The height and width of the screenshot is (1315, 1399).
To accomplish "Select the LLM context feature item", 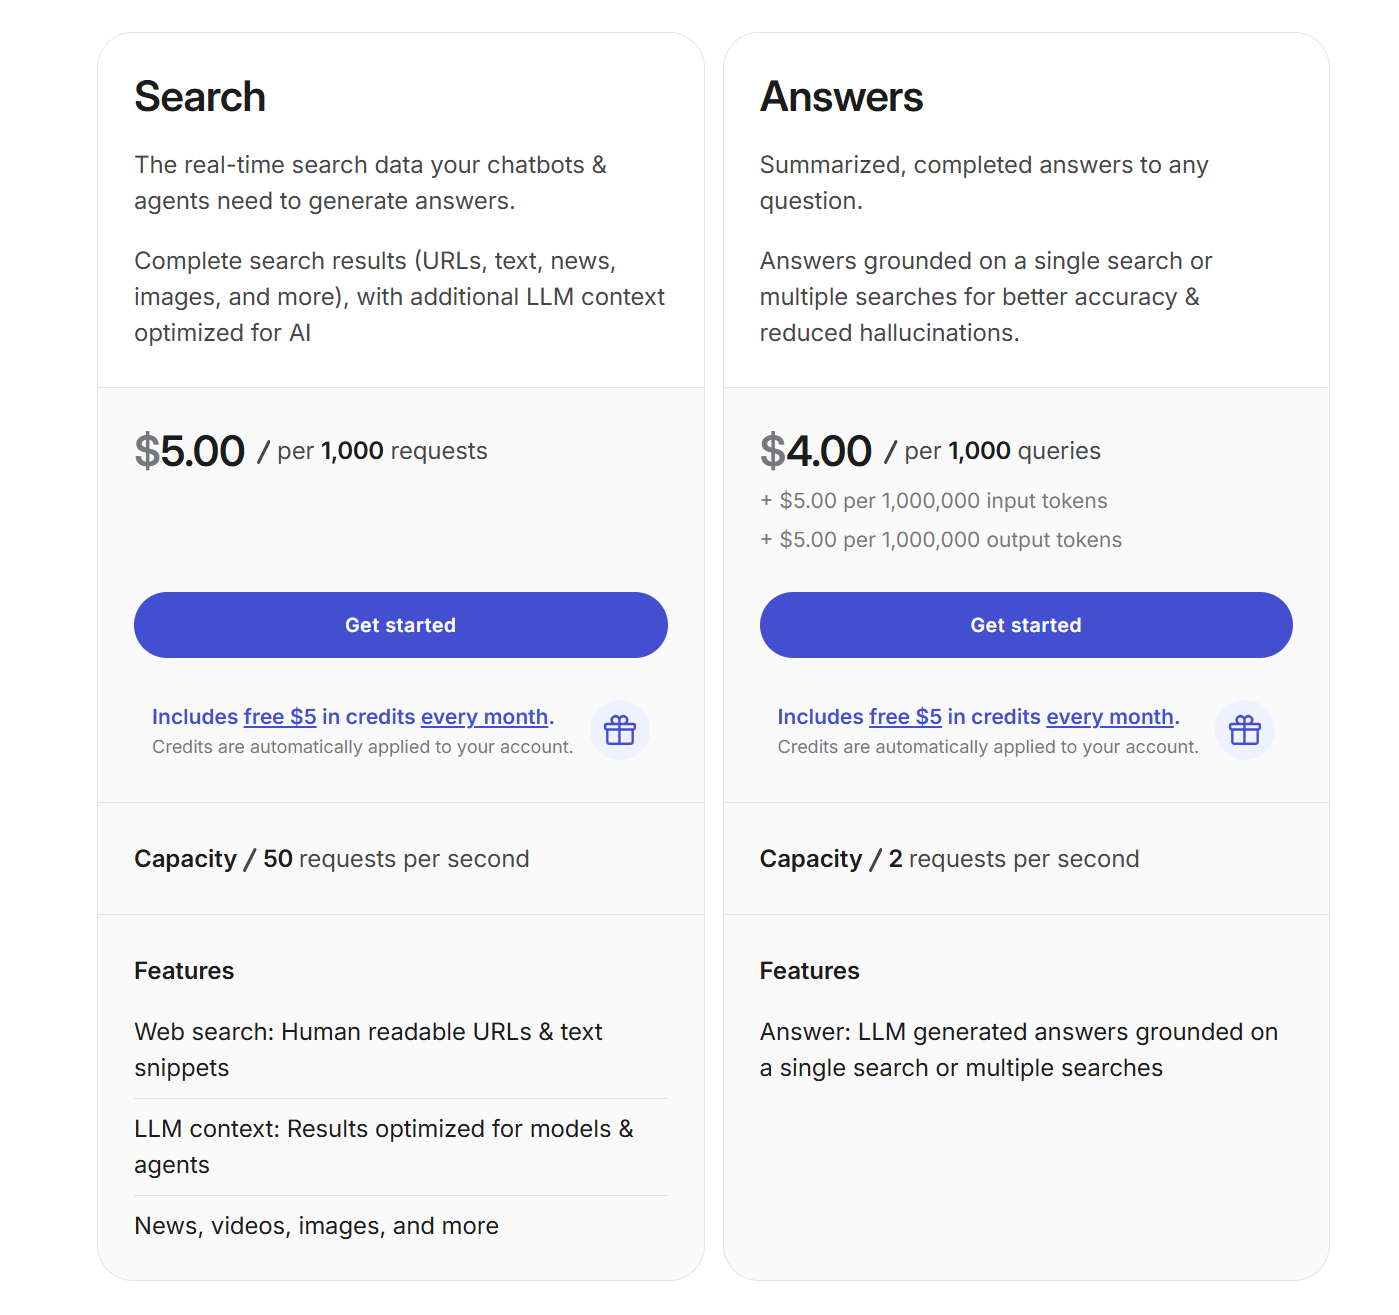I will 384,1146.
